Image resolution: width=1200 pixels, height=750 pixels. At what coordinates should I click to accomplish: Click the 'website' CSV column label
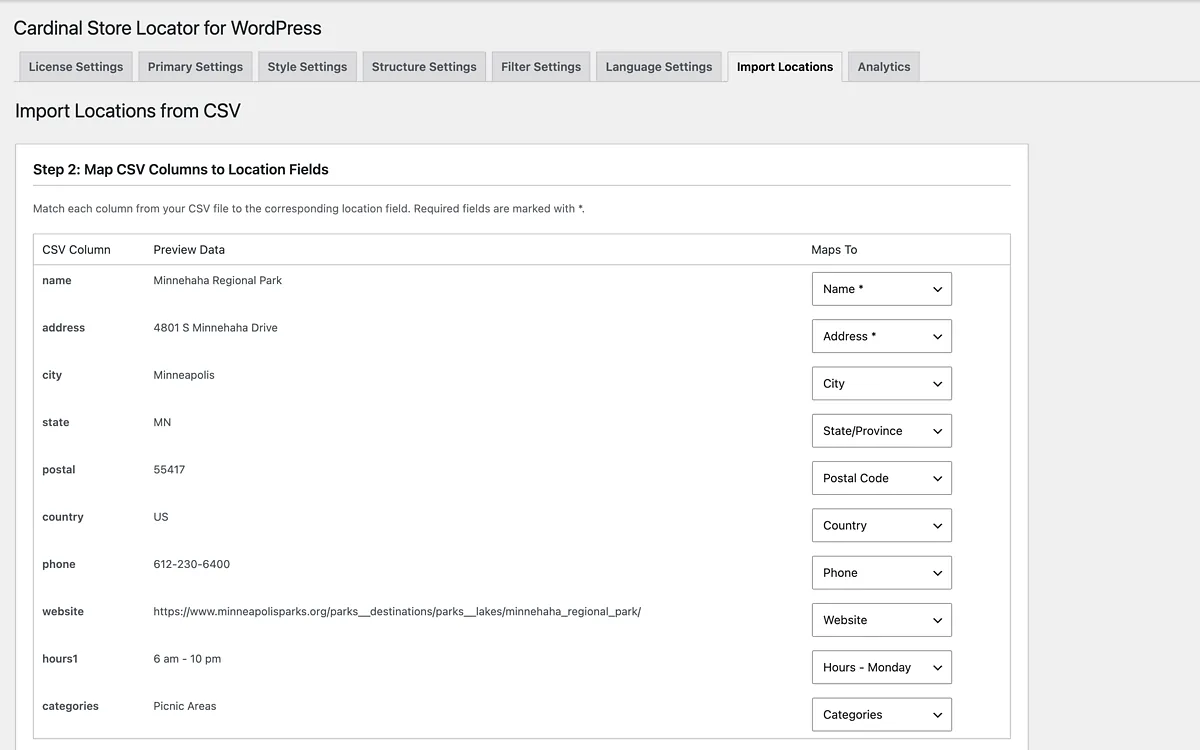point(63,611)
